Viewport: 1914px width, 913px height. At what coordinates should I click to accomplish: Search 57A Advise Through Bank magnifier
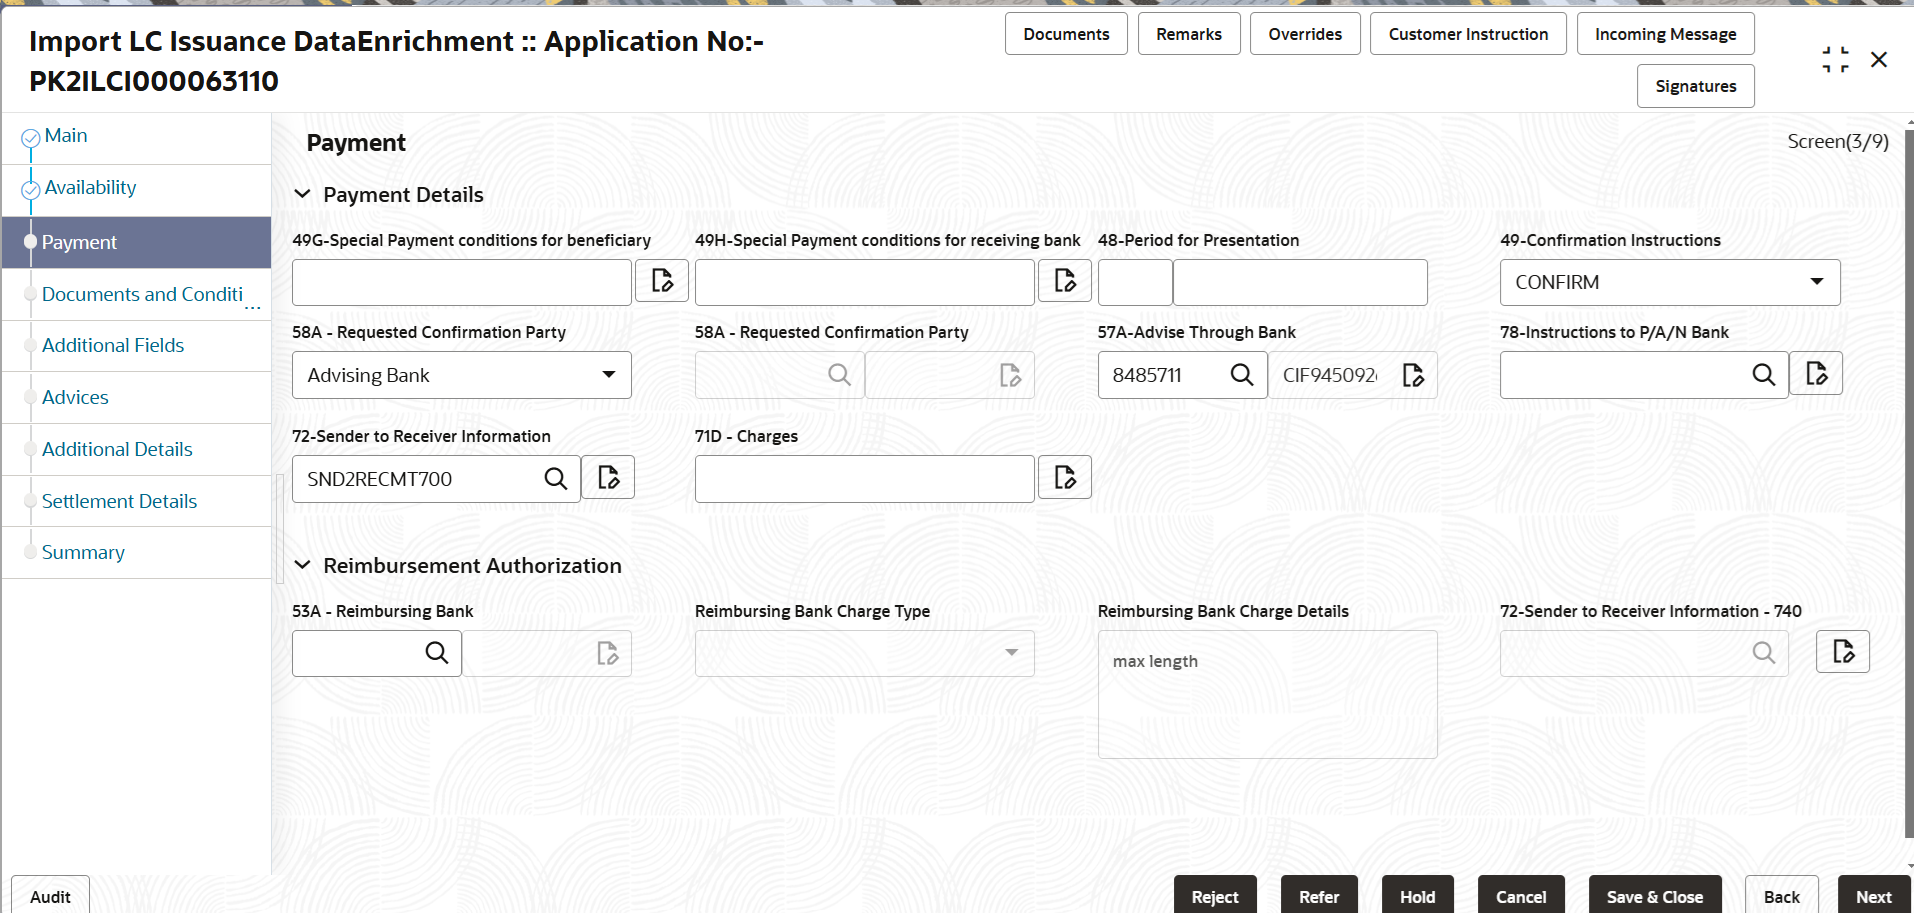pyautogui.click(x=1242, y=375)
